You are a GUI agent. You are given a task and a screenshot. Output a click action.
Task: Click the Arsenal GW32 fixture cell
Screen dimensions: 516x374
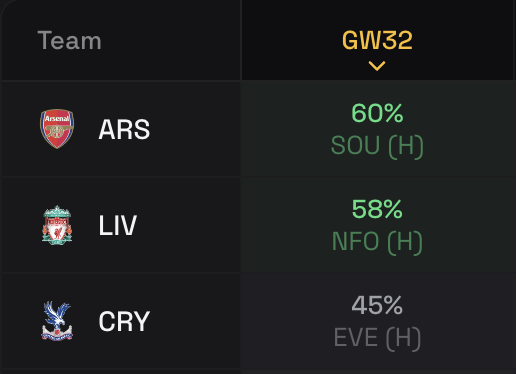(x=379, y=129)
